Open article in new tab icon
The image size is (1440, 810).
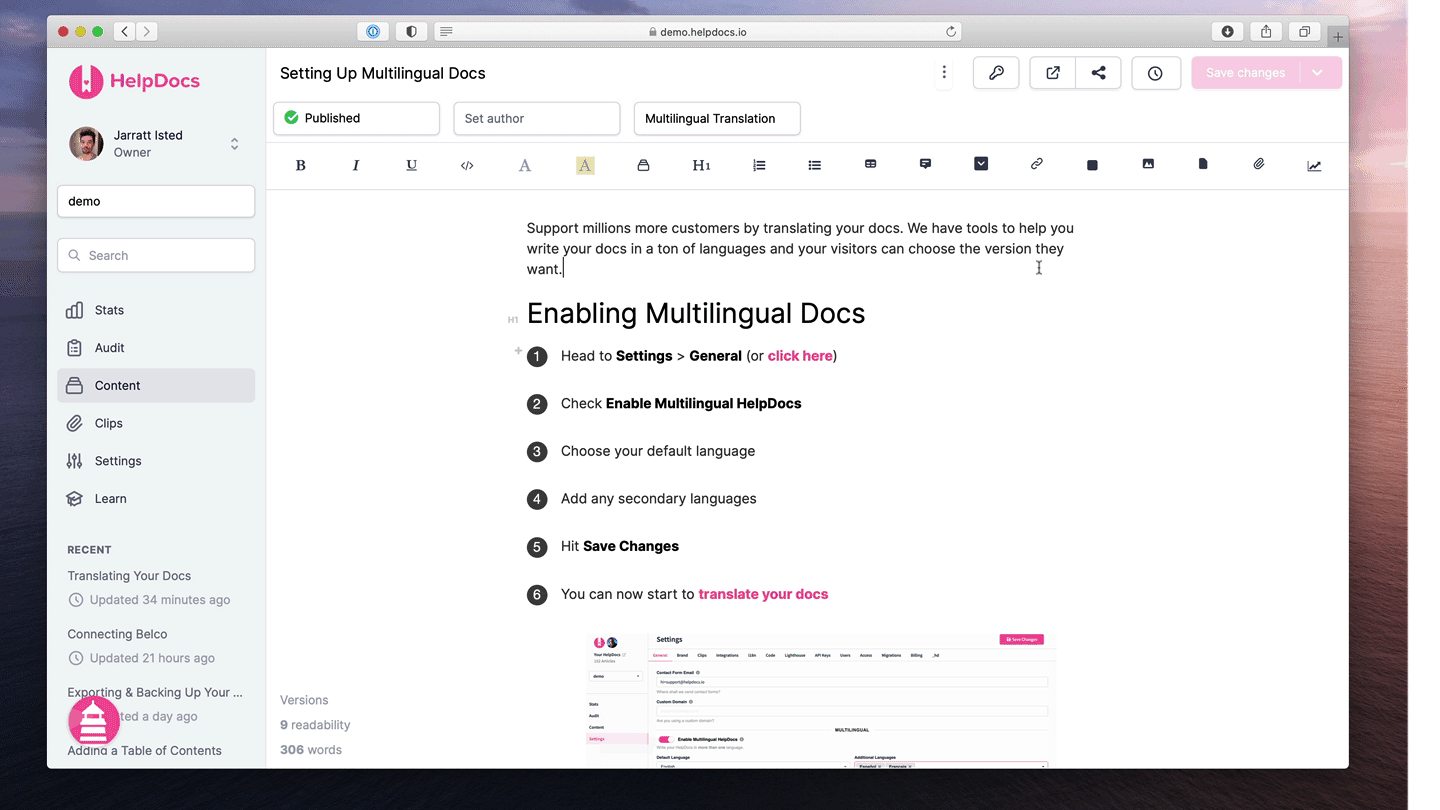click(1053, 73)
